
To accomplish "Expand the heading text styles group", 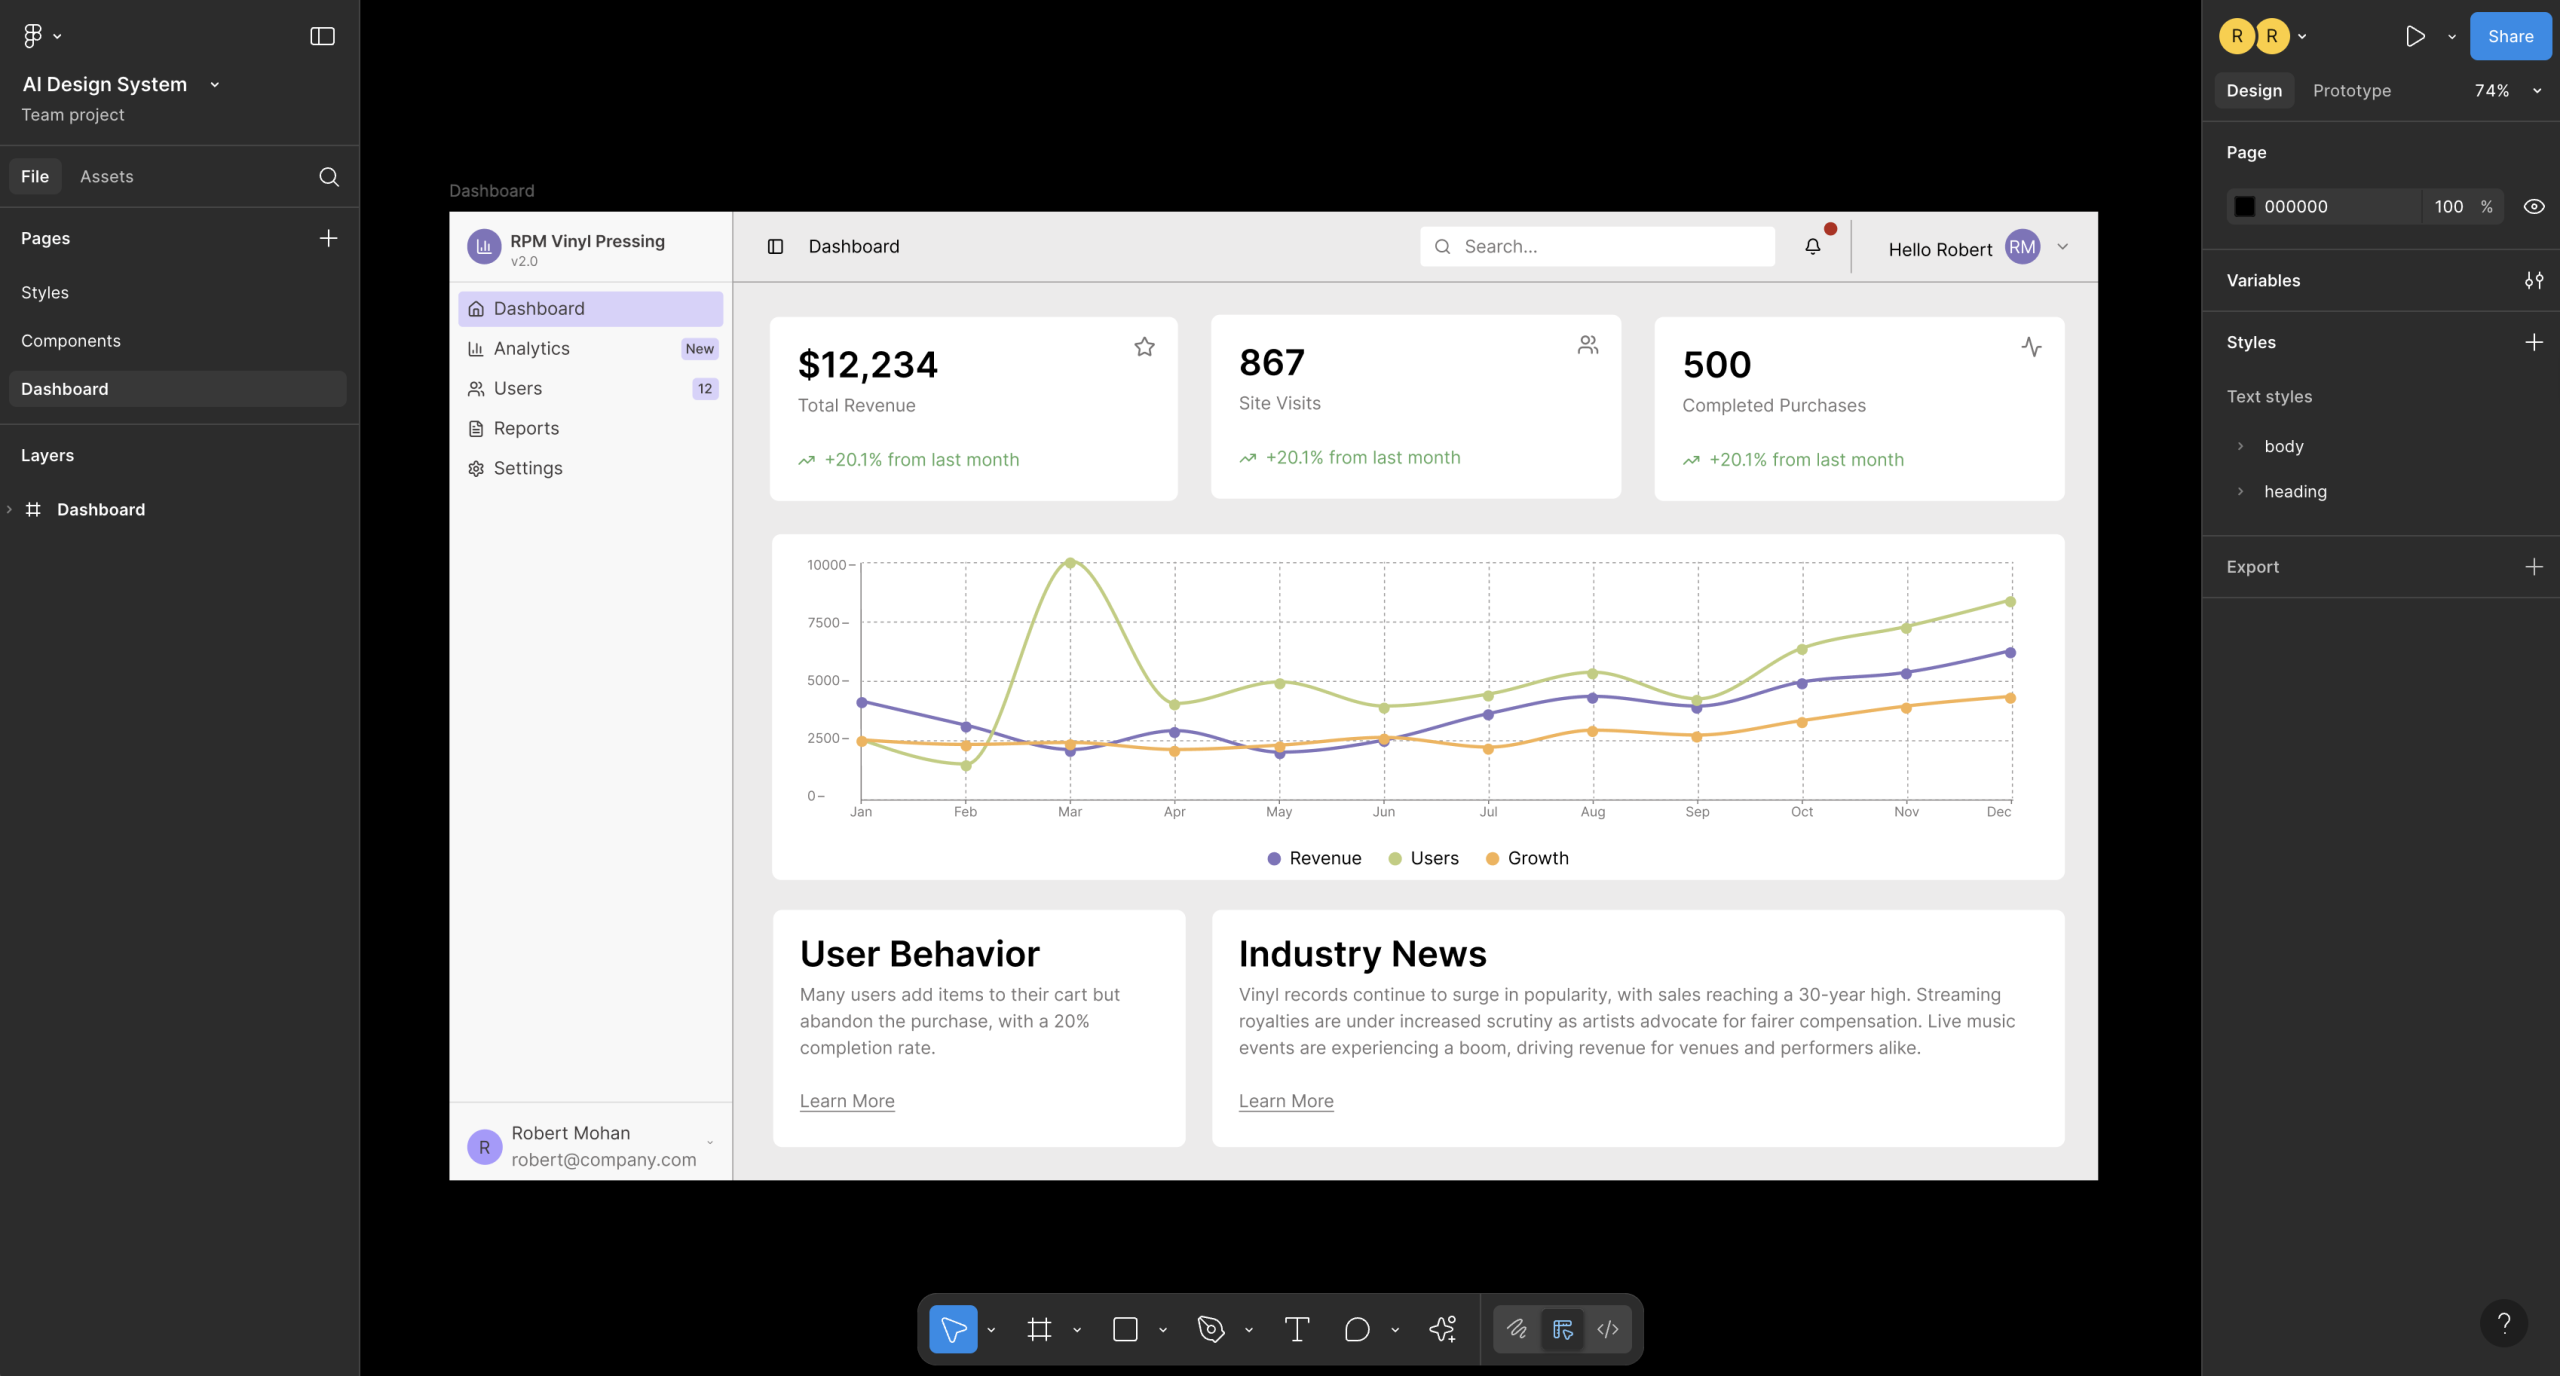I will click(x=2240, y=492).
